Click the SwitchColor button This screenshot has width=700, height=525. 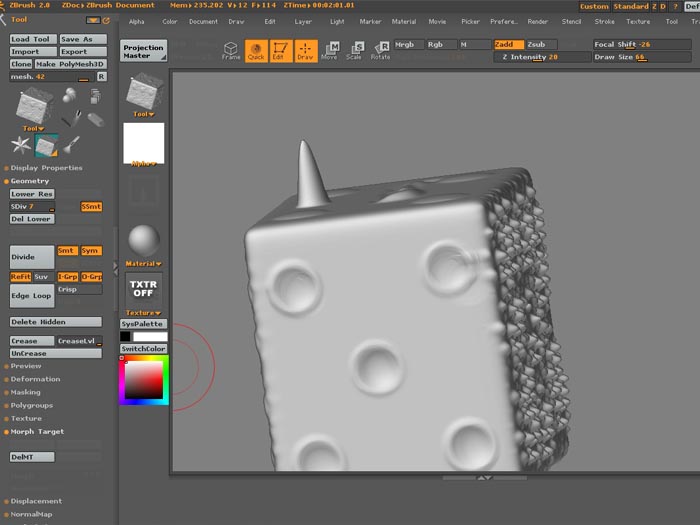coord(144,349)
